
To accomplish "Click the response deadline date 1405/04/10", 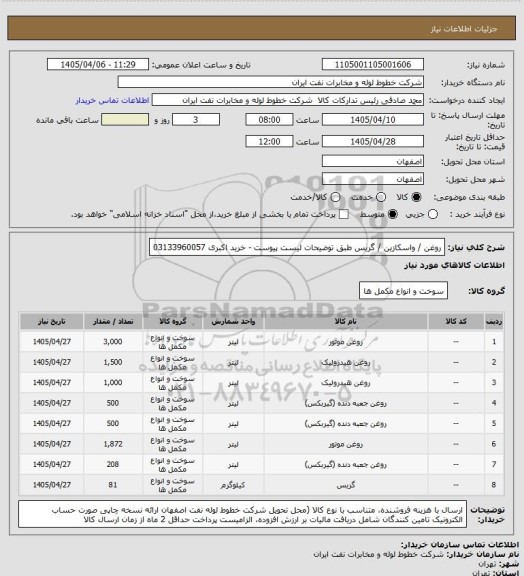I will 373,120.
